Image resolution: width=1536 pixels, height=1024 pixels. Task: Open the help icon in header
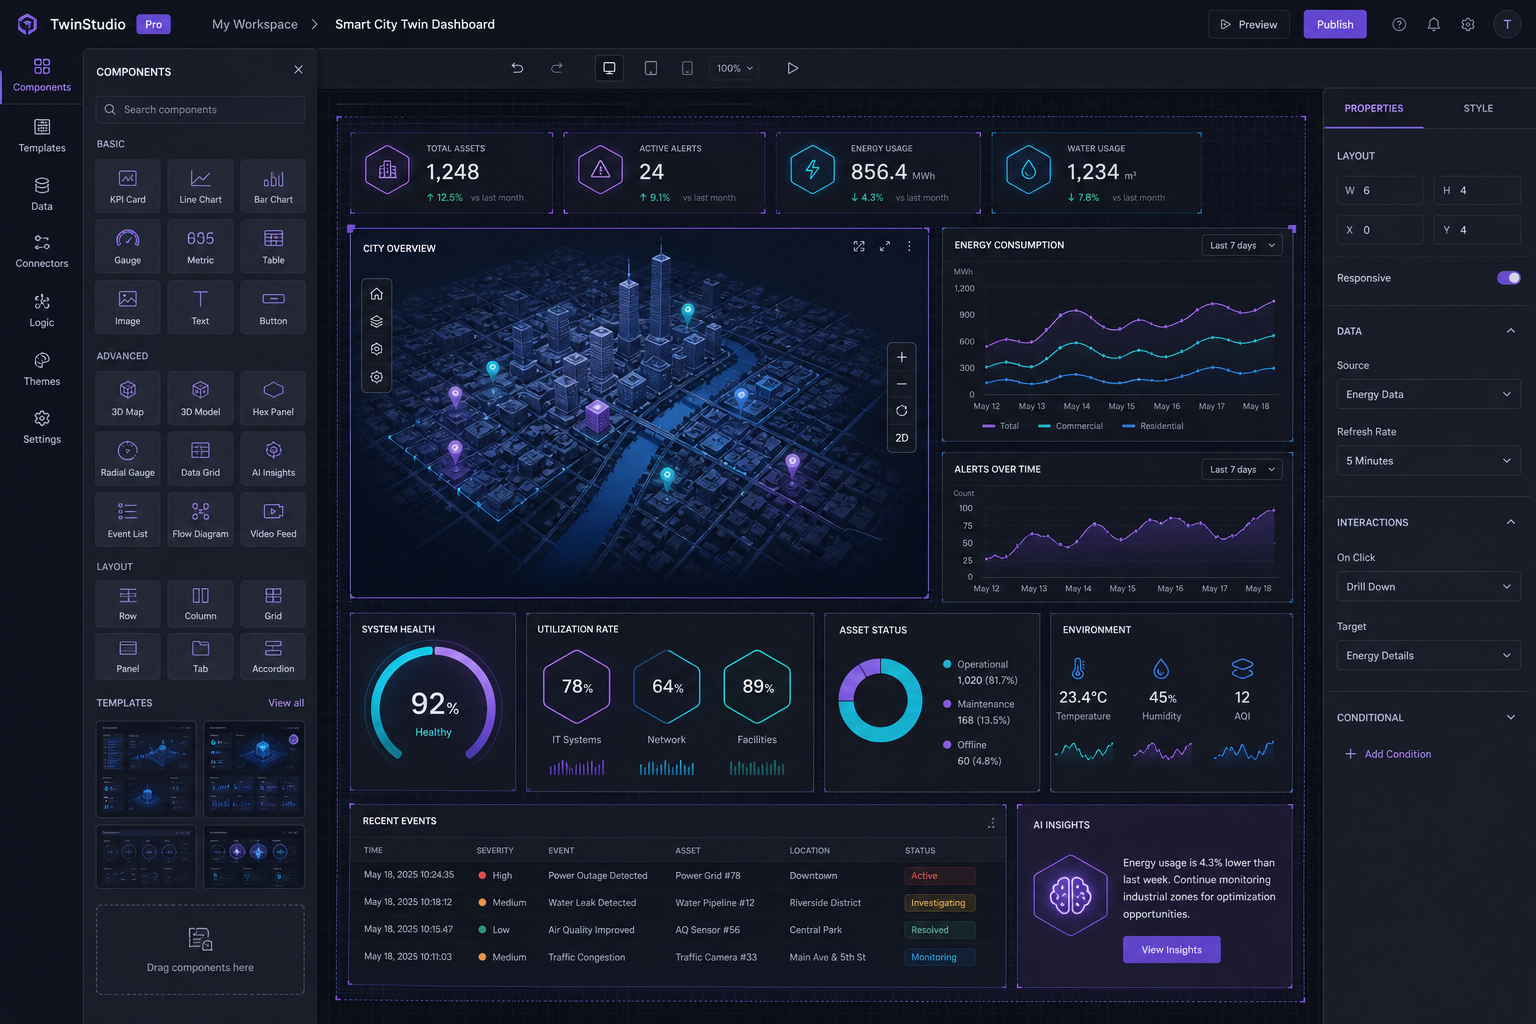click(1399, 24)
